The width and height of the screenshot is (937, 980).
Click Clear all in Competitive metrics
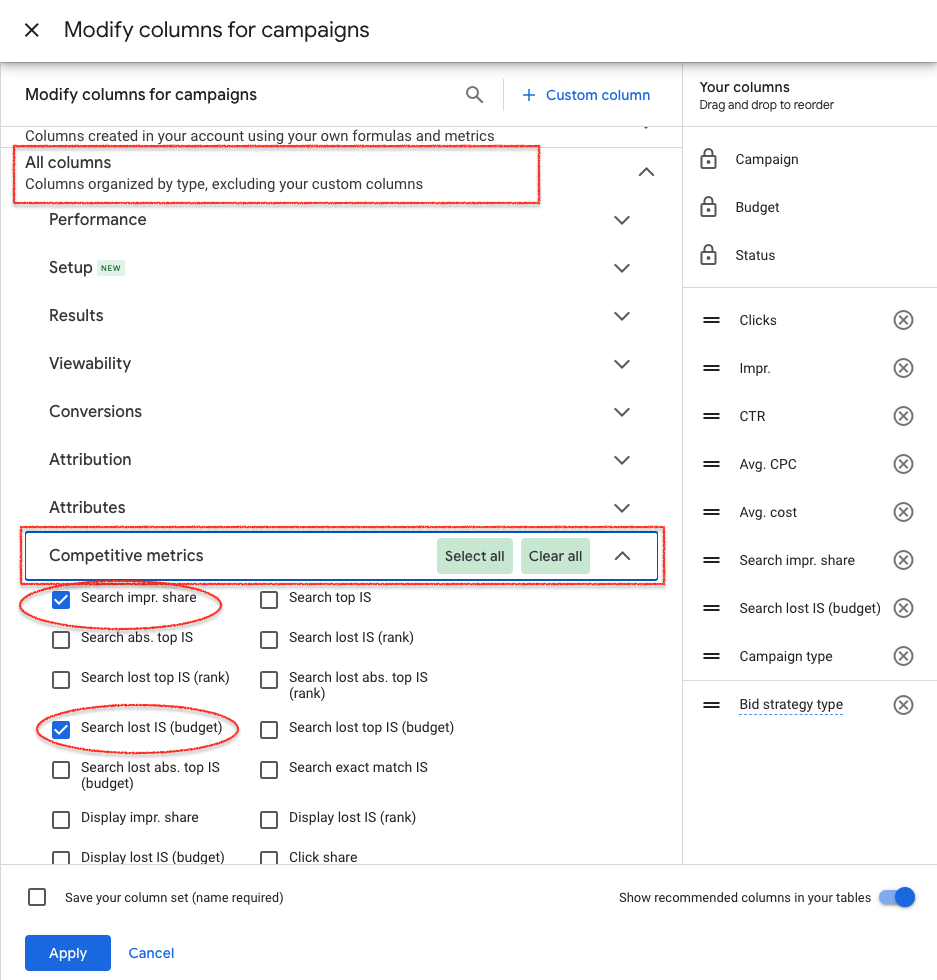(x=555, y=556)
